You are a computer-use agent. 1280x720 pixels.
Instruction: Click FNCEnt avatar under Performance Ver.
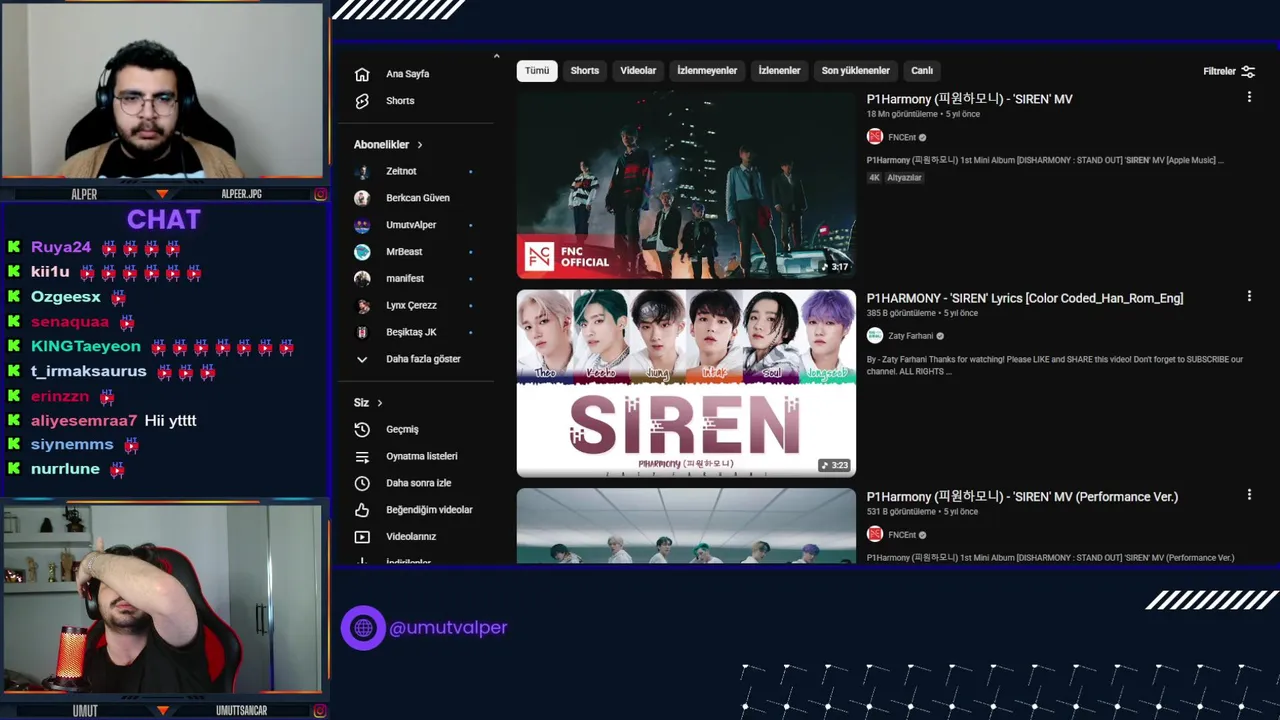(x=875, y=535)
